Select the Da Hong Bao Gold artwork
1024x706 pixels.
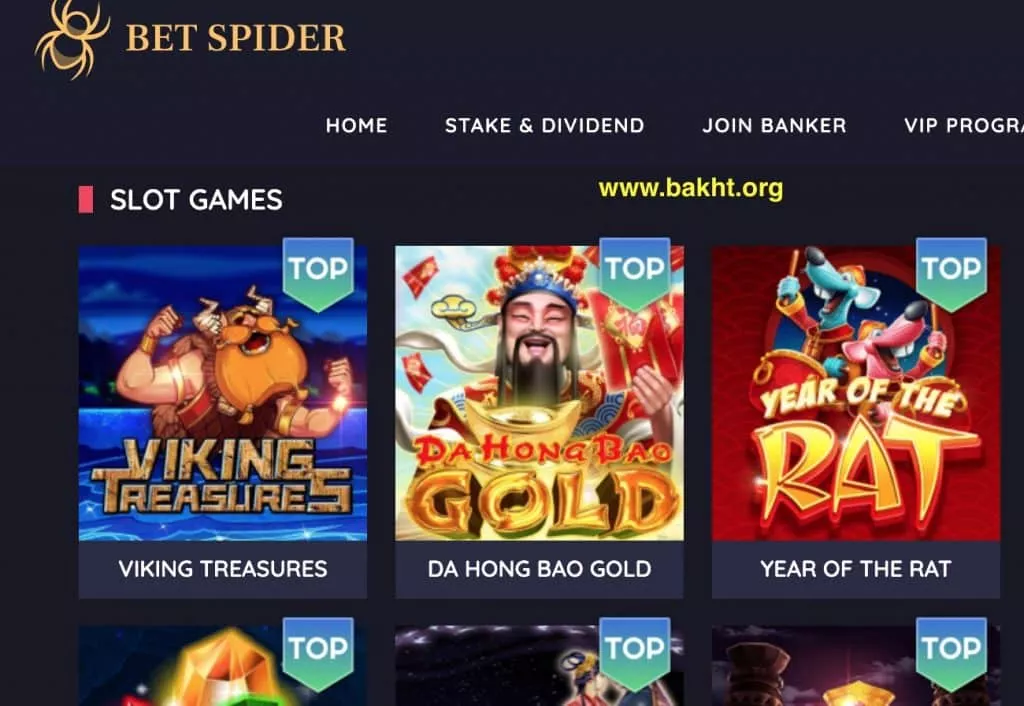(539, 393)
